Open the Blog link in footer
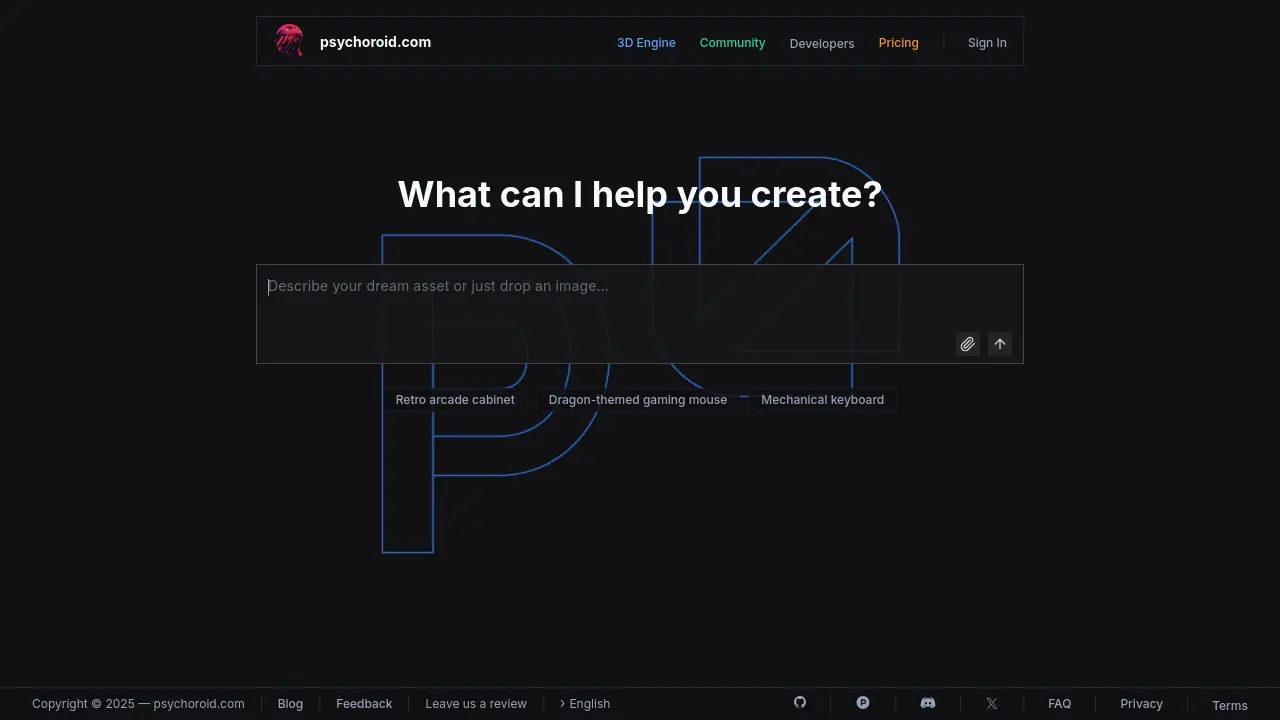Image resolution: width=1280 pixels, height=720 pixels. [x=290, y=704]
